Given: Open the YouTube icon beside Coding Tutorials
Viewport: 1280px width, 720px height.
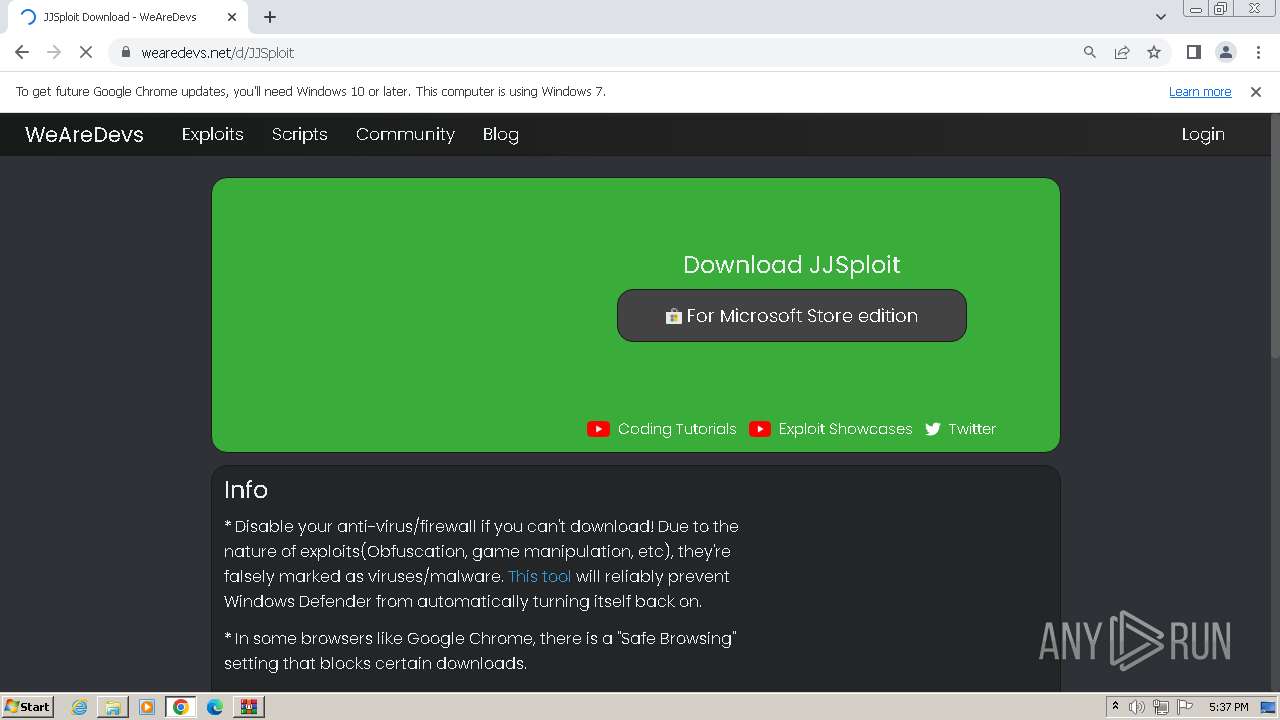Looking at the screenshot, I should (x=598, y=429).
